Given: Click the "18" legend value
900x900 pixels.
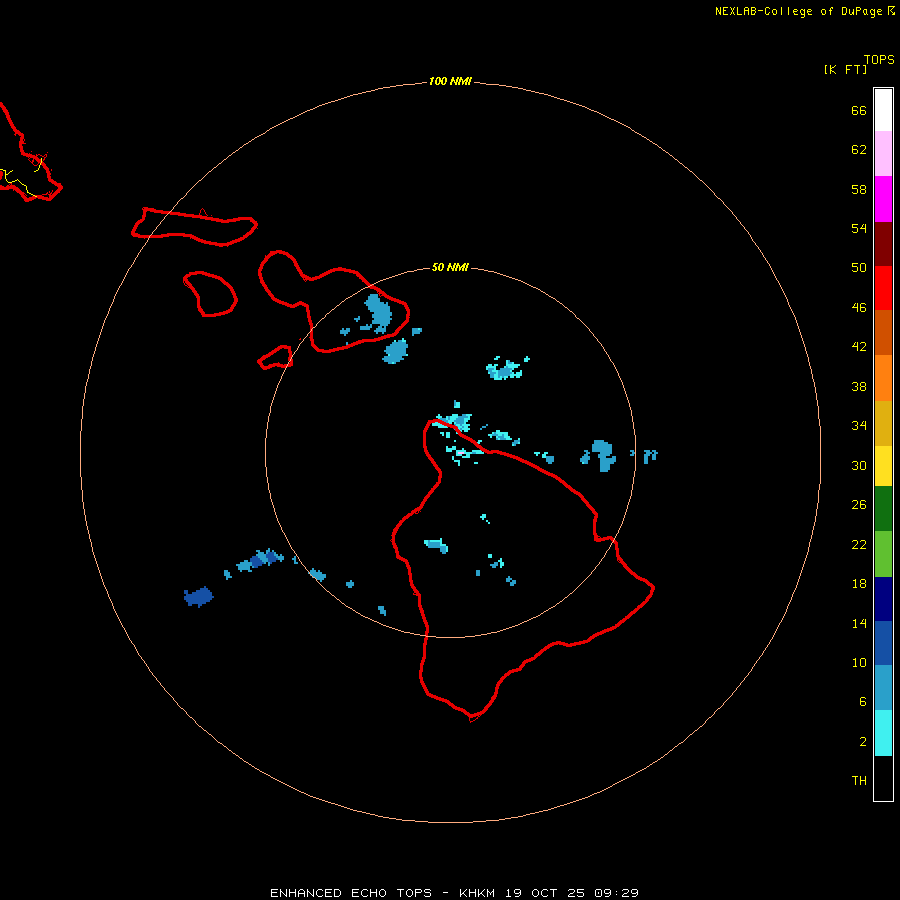Looking at the screenshot, I should point(859,584).
